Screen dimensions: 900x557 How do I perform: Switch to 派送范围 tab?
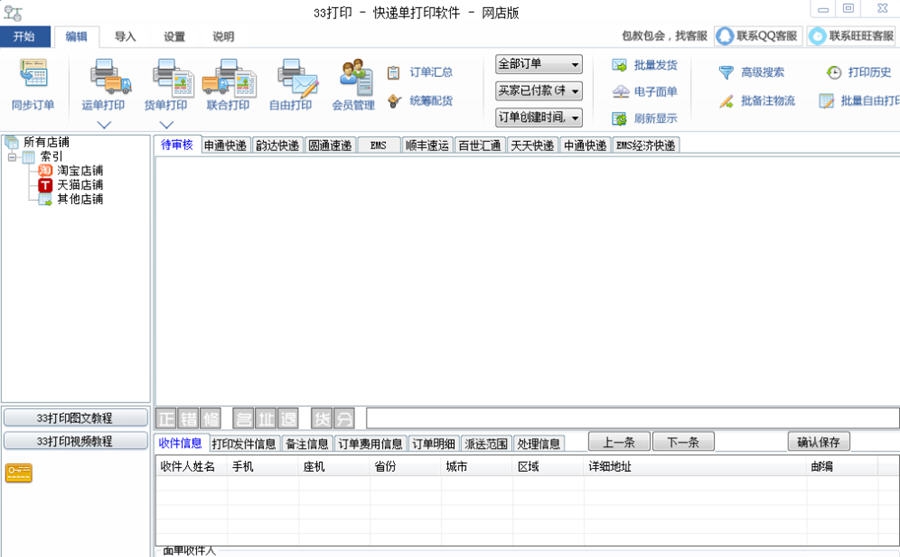[486, 444]
